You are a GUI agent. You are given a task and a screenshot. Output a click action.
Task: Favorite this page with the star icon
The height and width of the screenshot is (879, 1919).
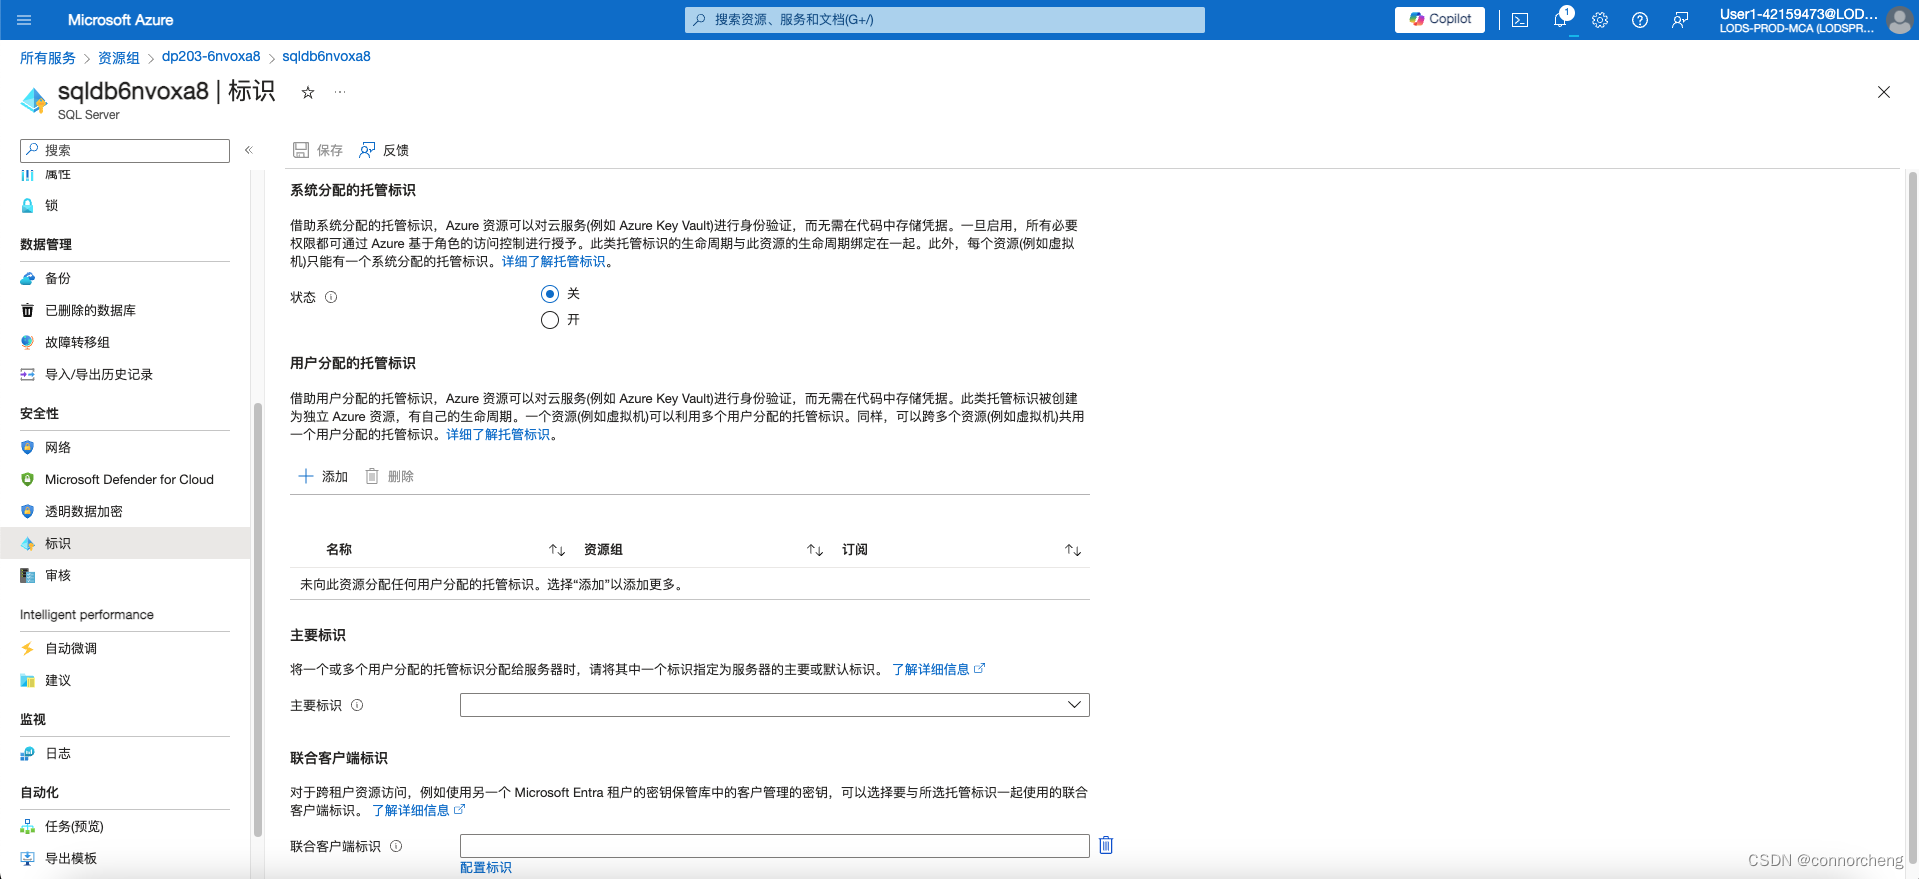pos(308,92)
